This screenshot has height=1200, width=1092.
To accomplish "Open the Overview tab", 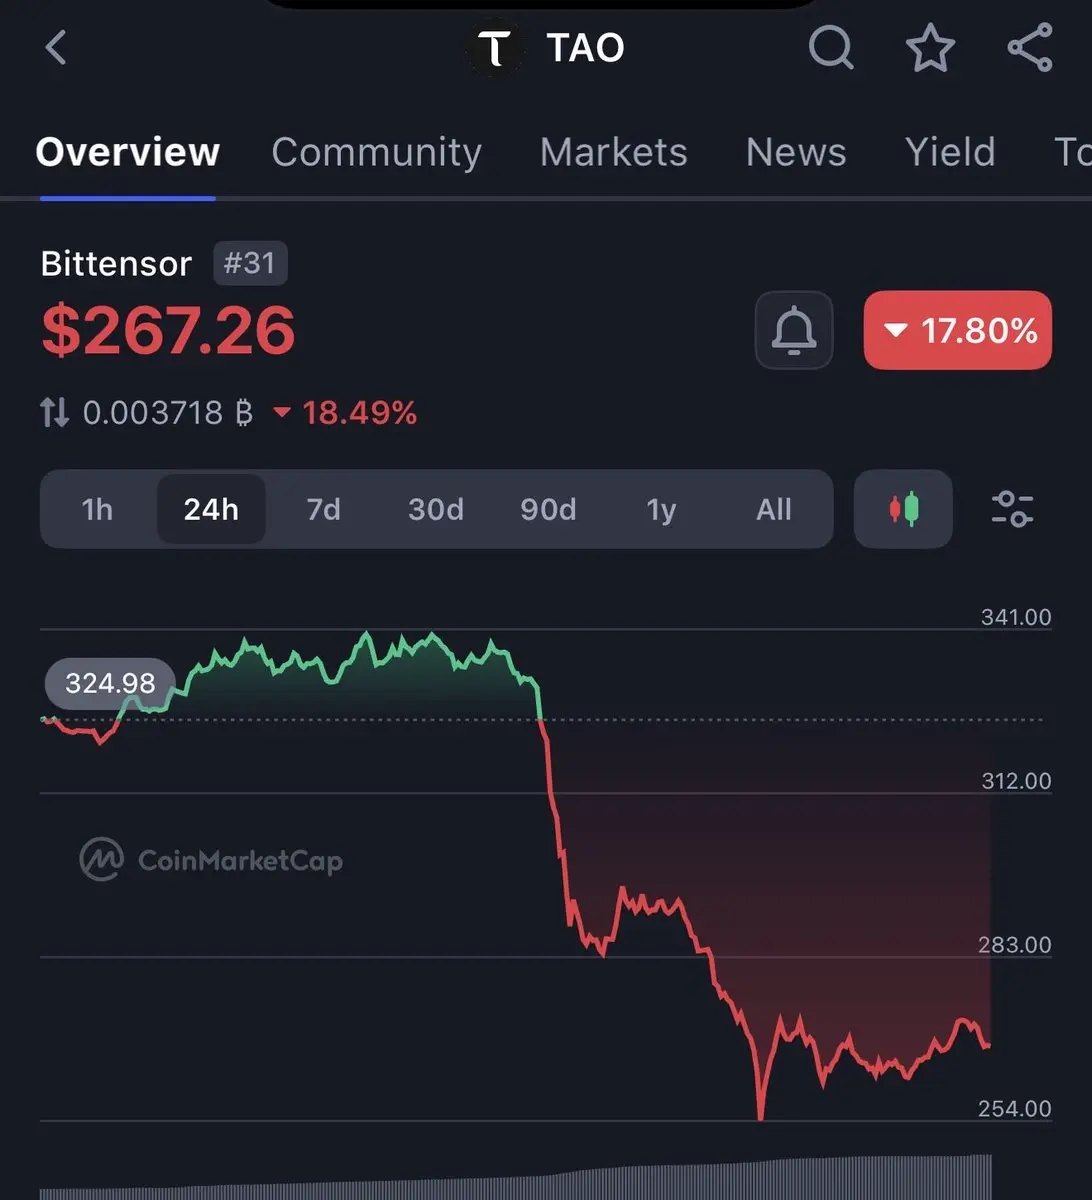I will (127, 152).
